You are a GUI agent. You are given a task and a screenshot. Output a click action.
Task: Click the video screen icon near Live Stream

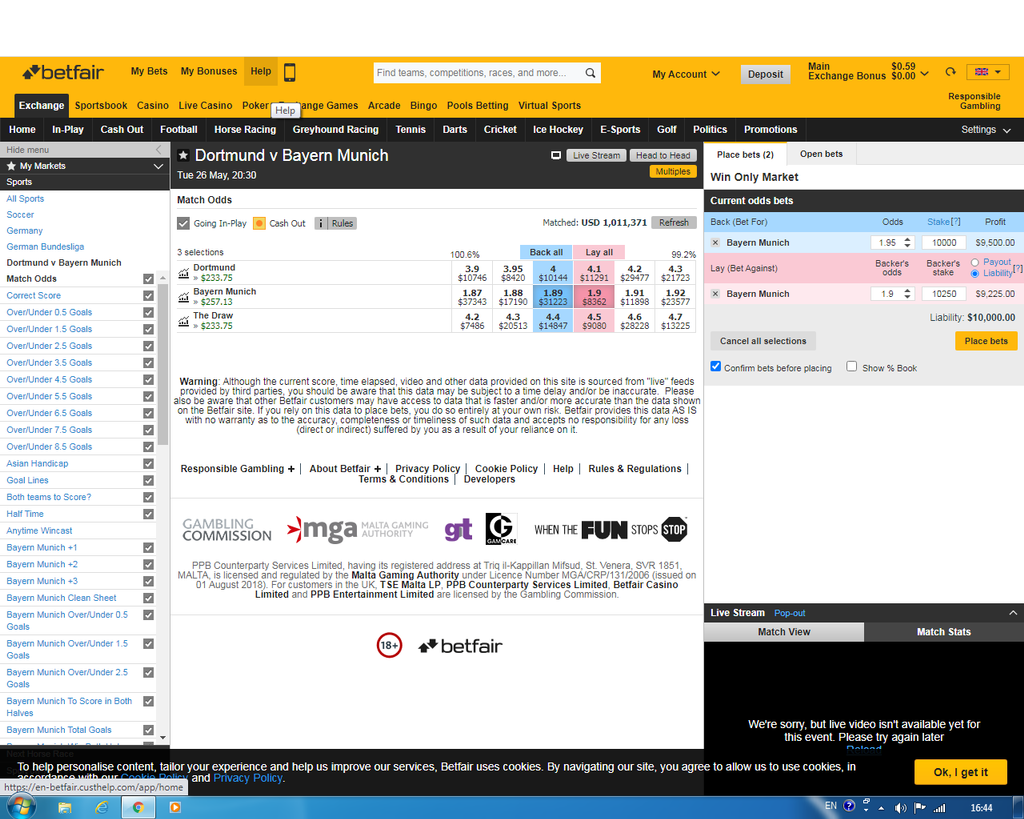click(556, 155)
